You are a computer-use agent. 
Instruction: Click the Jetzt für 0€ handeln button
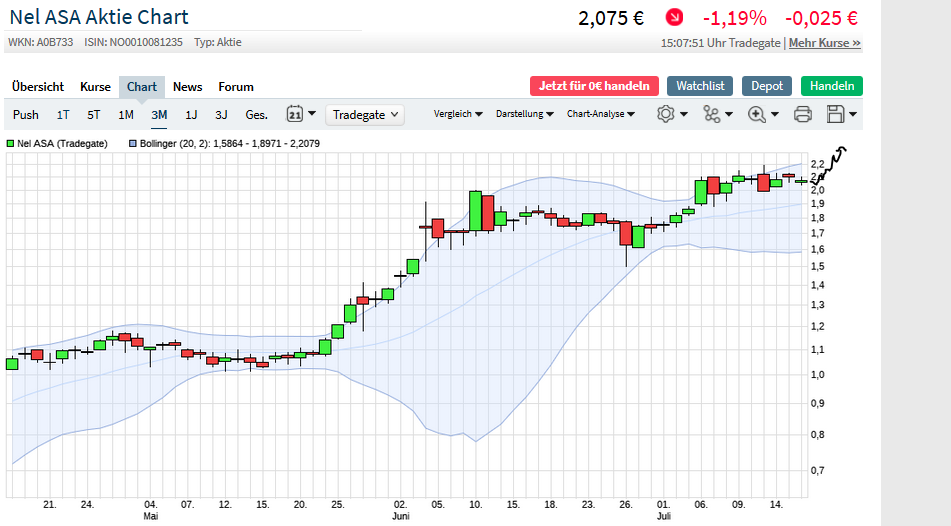(595, 86)
